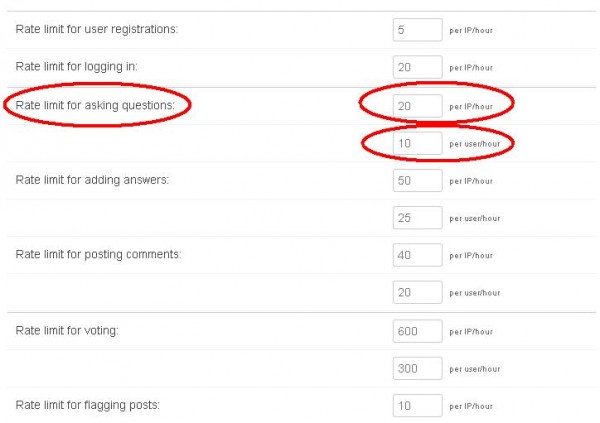This screenshot has height=423, width=600.
Task: Click the voting per user/hour field
Action: pos(418,368)
